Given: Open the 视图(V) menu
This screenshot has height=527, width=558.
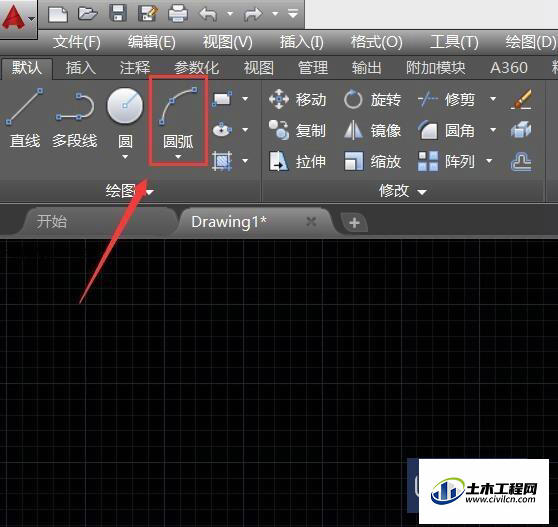Looking at the screenshot, I should (227, 42).
